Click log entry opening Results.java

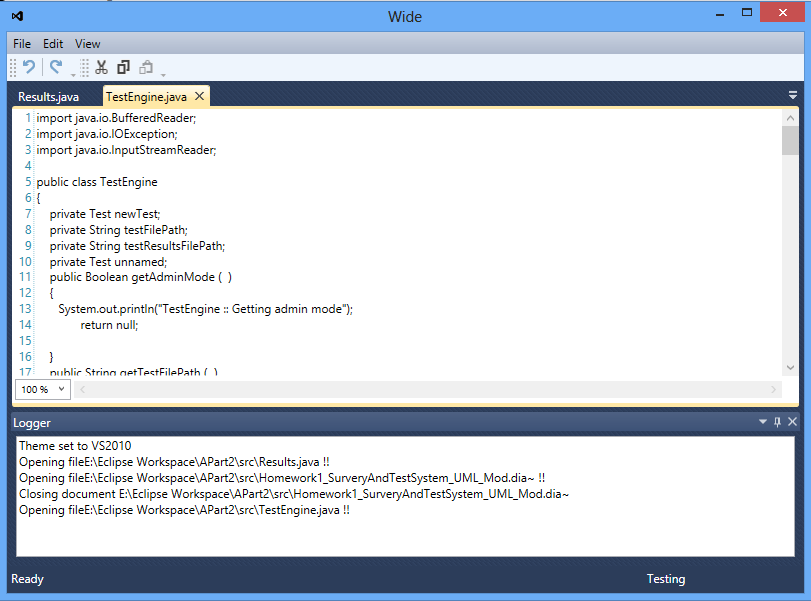[x=174, y=462]
